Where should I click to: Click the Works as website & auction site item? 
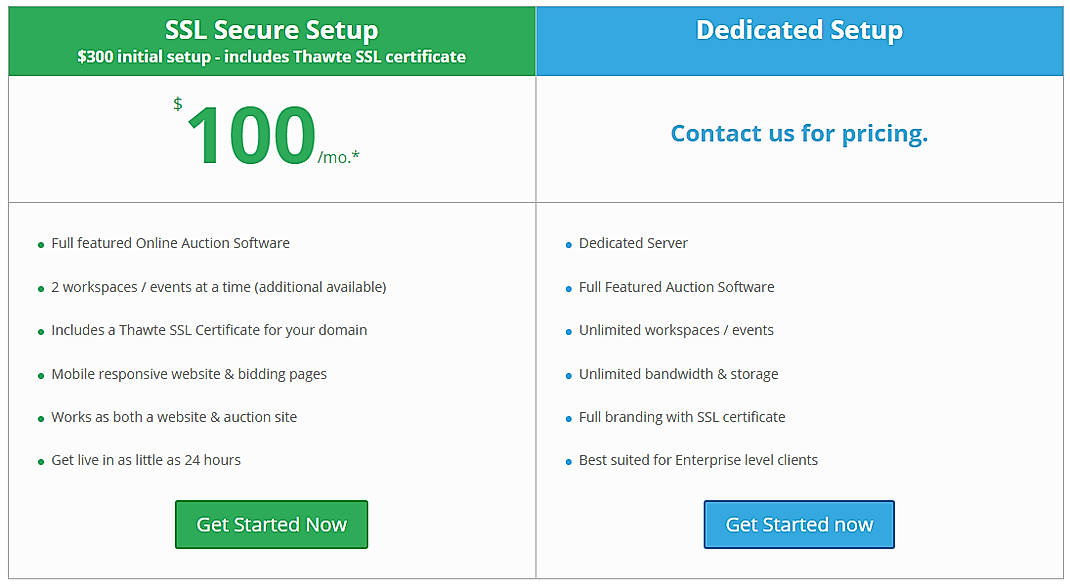174,417
